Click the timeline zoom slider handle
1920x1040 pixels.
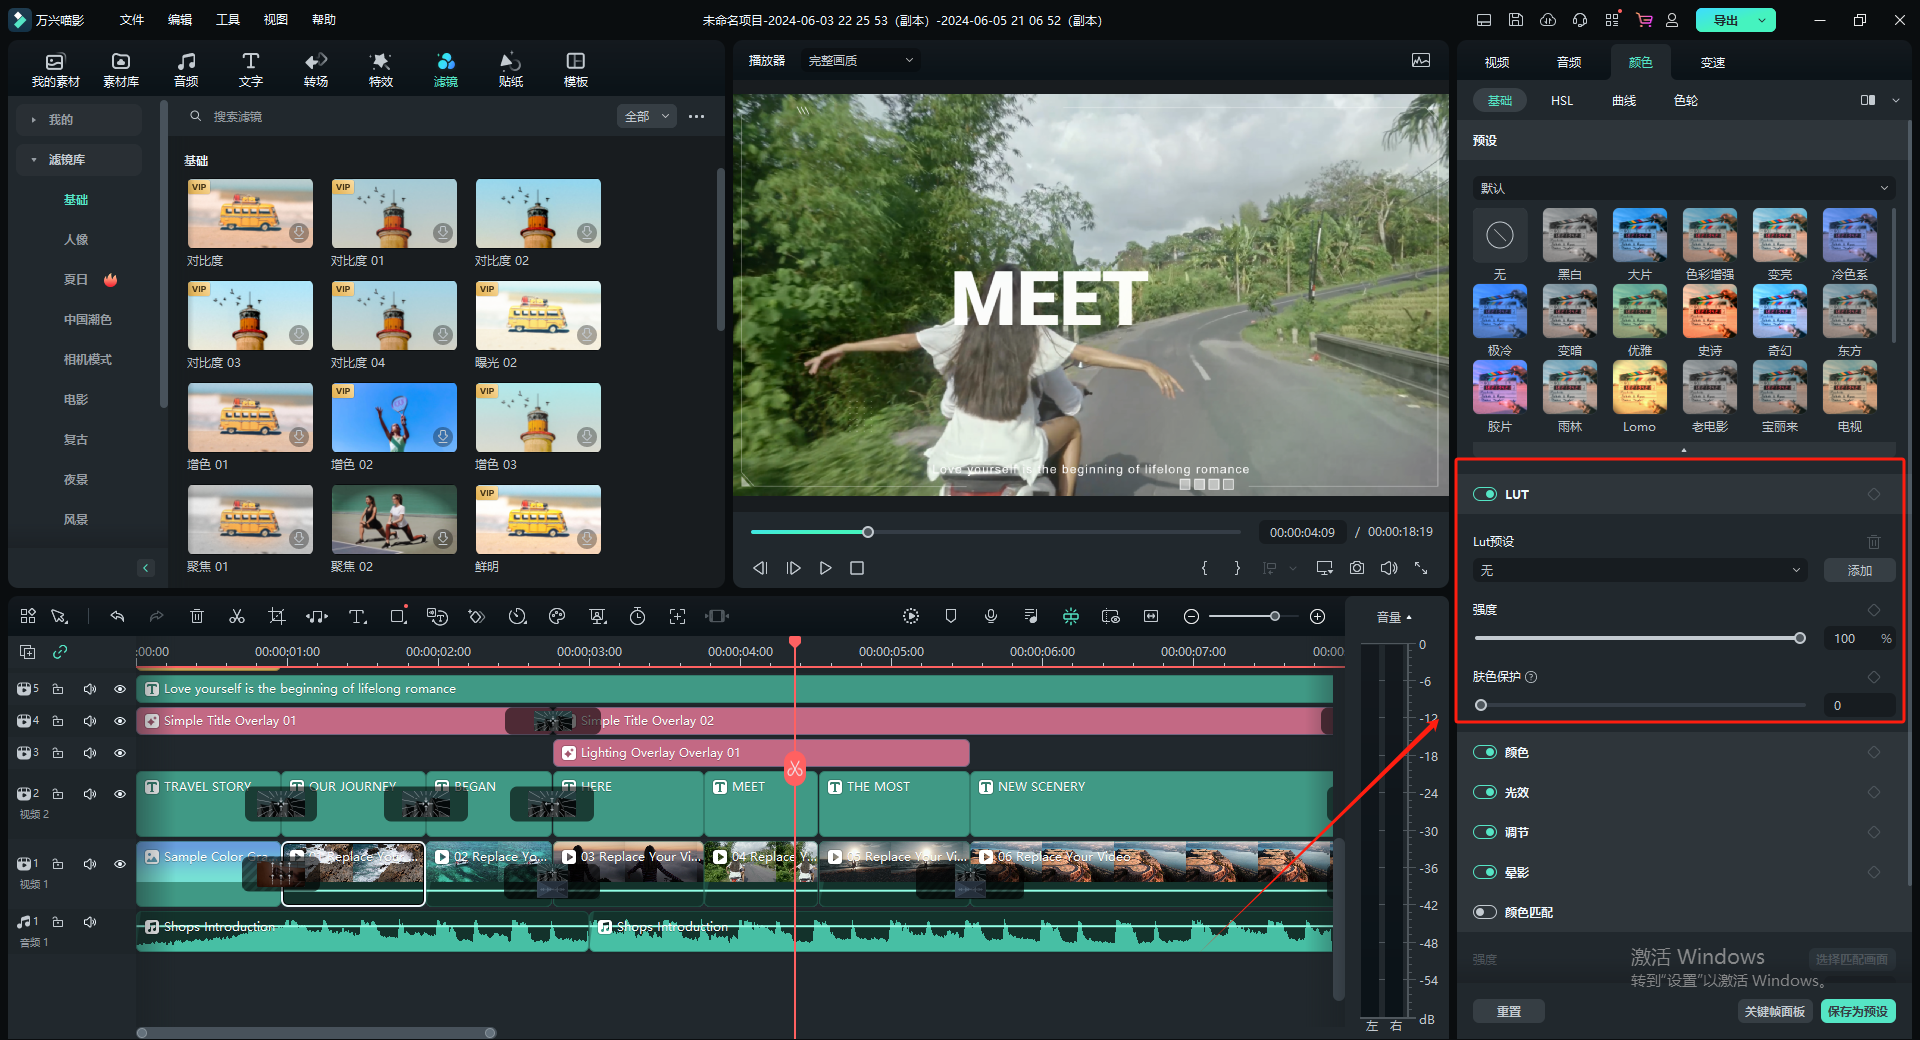coord(1275,616)
